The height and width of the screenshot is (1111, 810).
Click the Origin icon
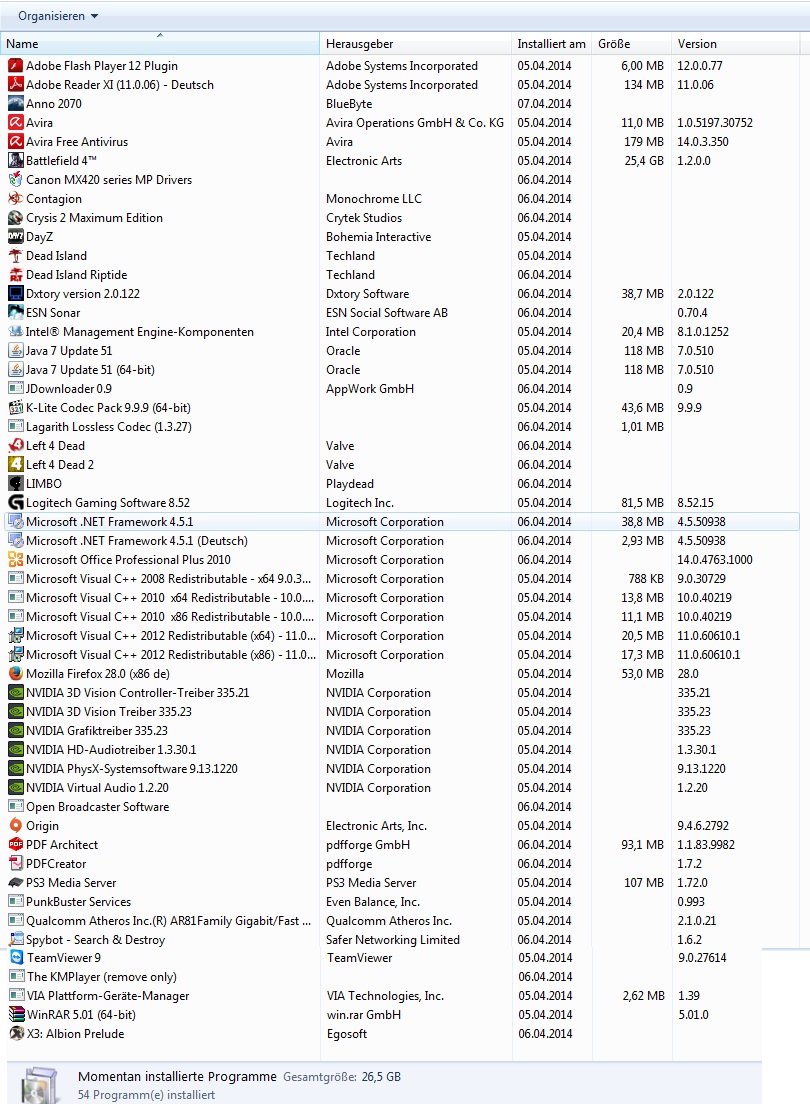click(16, 826)
